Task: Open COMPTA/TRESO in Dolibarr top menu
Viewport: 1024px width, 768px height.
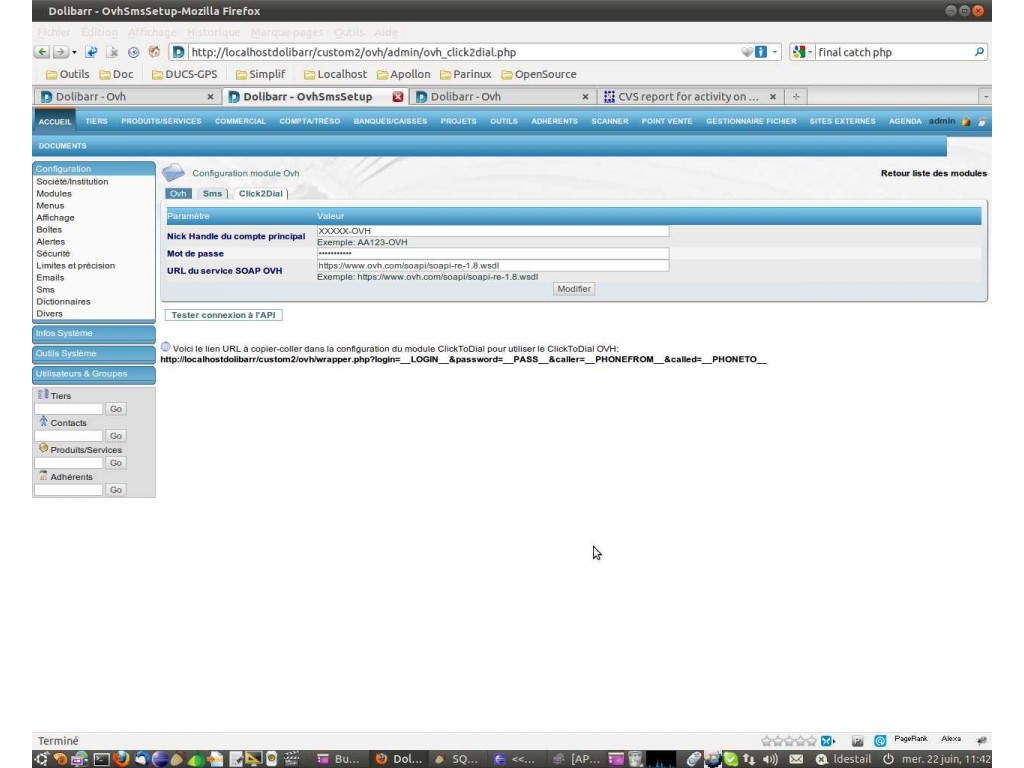Action: point(310,121)
